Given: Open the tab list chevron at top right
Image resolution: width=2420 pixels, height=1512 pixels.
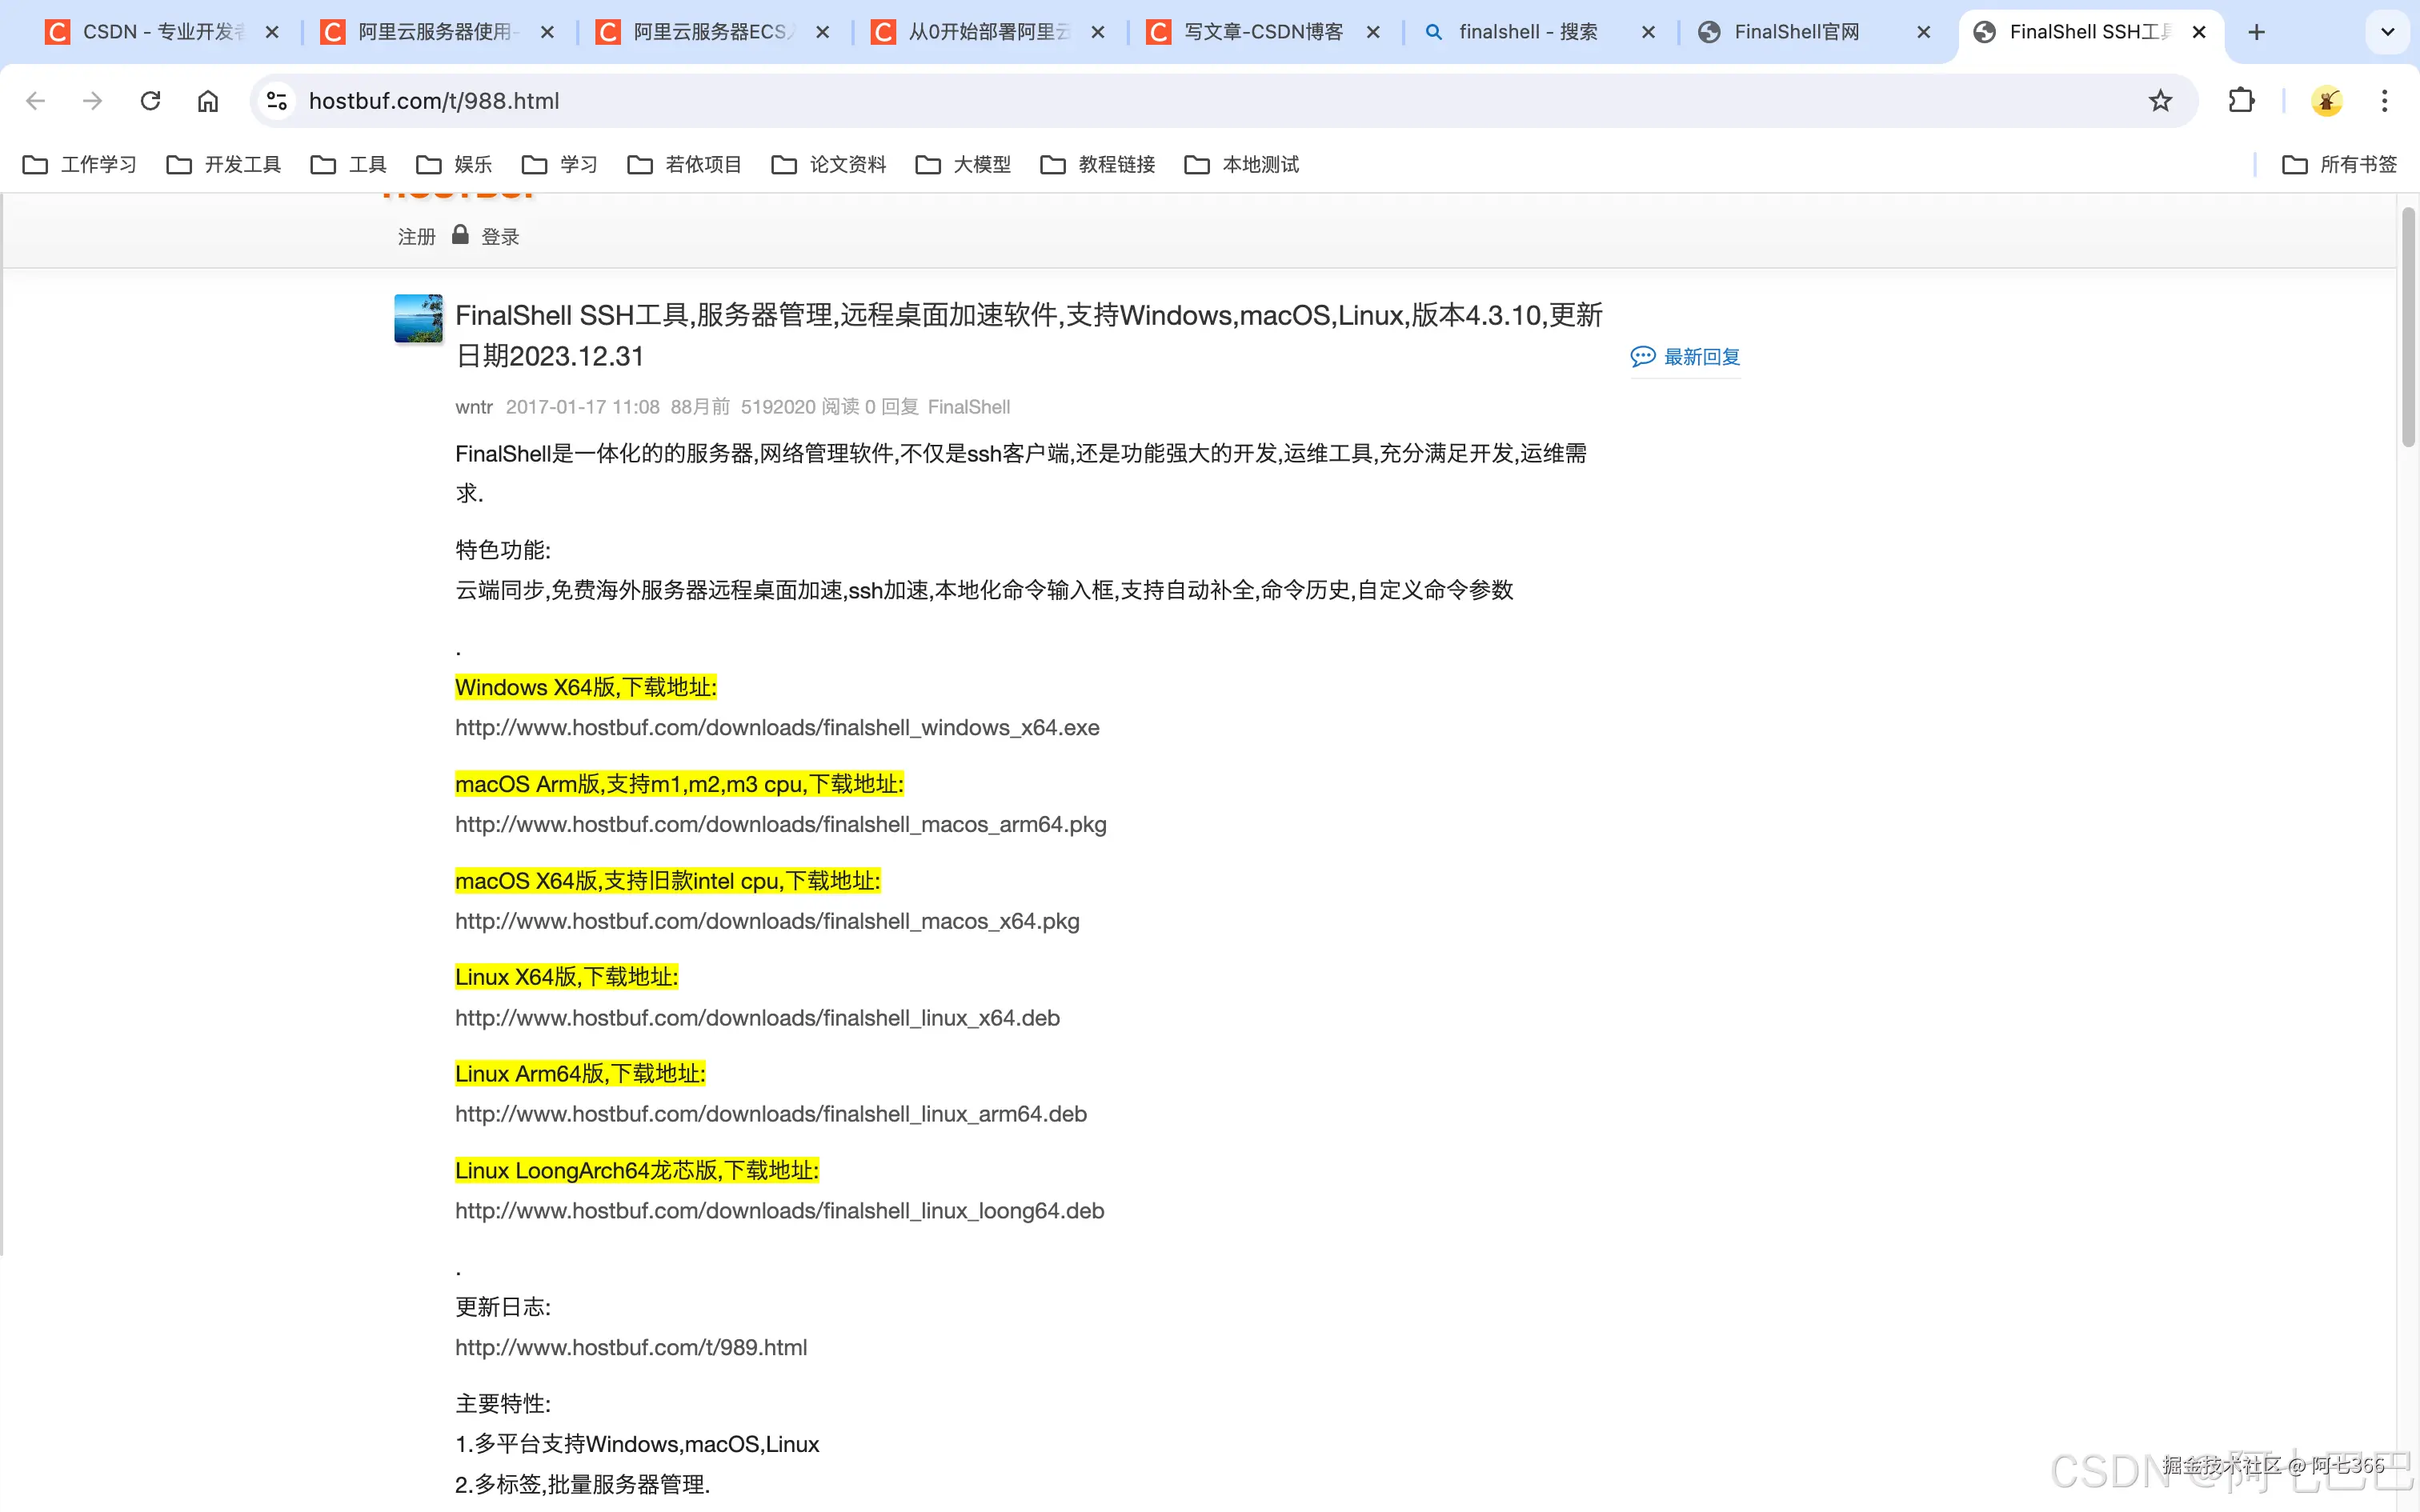Looking at the screenshot, I should tap(2388, 31).
